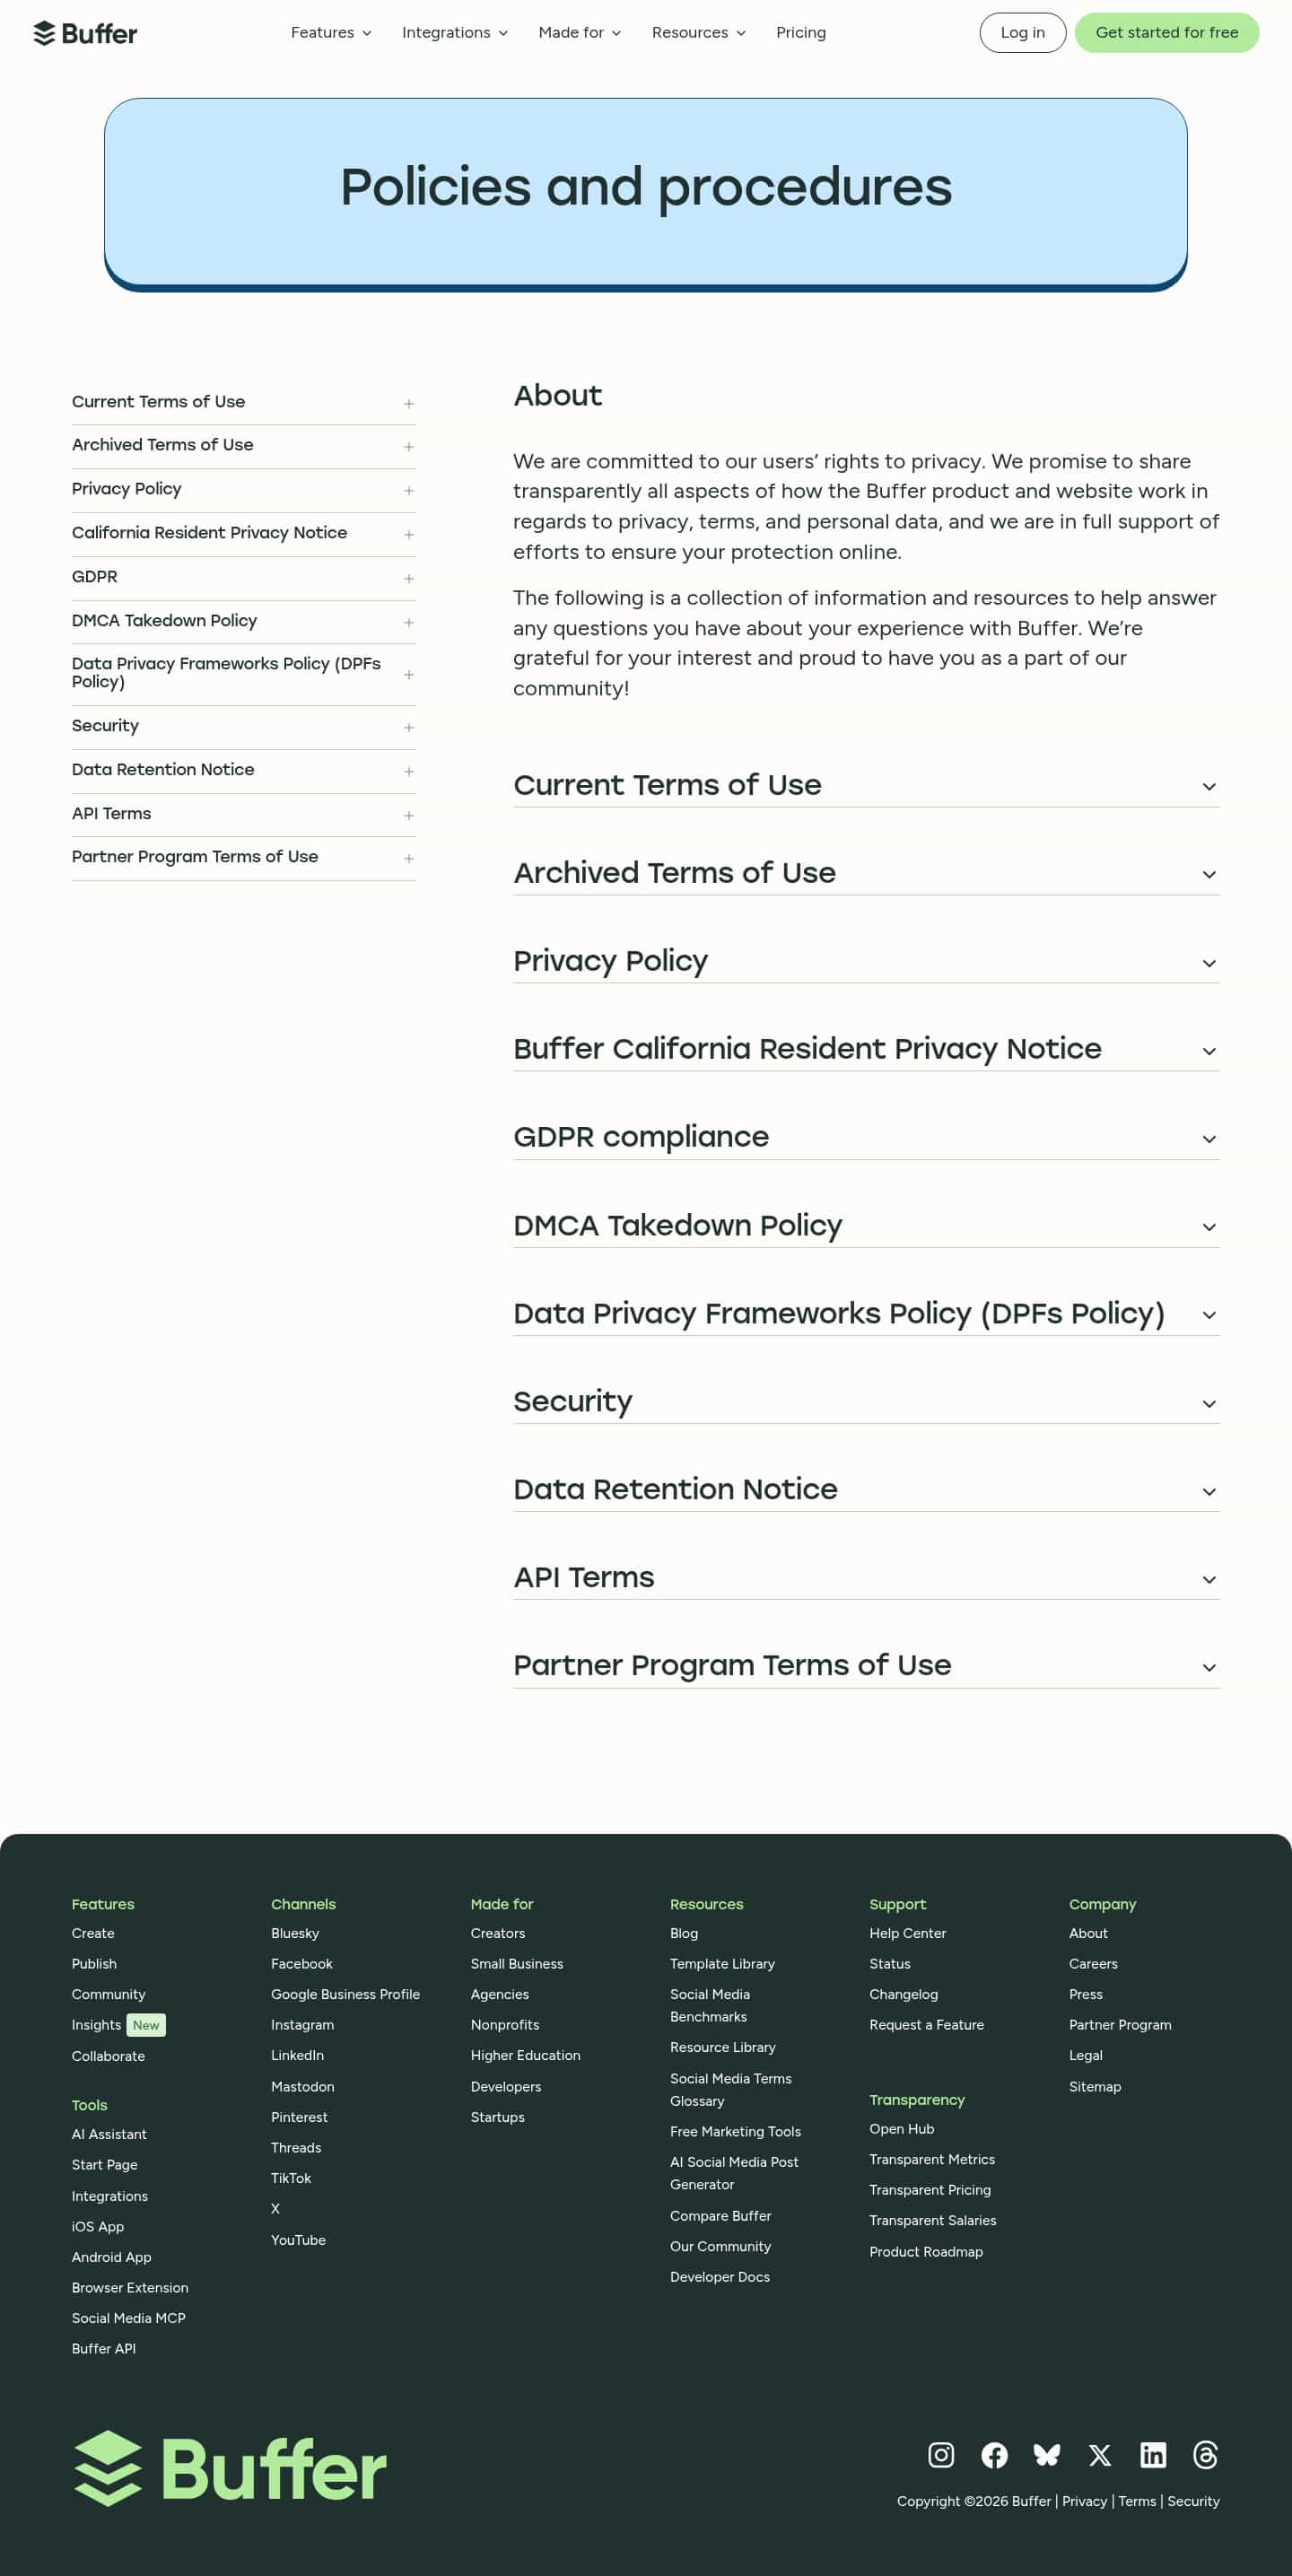Click Terms link in copyright line
This screenshot has width=1292, height=2576.
pos(1137,2501)
